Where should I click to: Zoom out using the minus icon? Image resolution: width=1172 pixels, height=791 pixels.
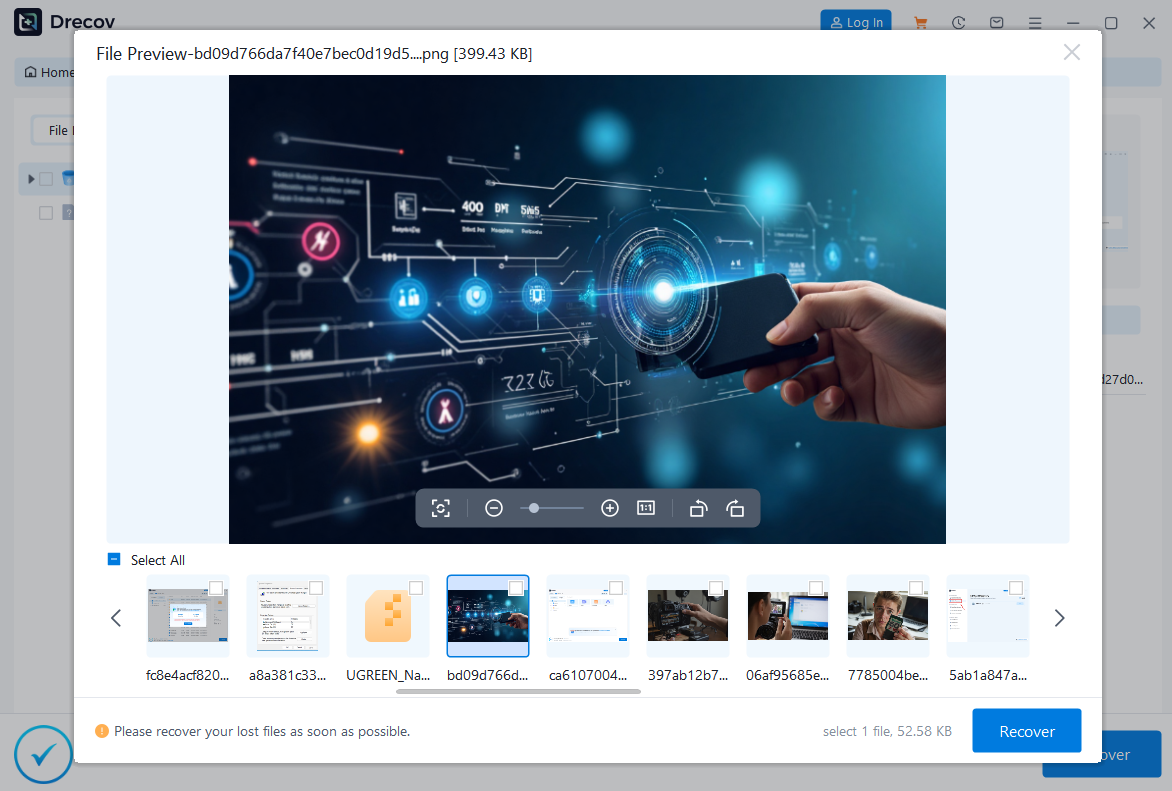[x=494, y=508]
